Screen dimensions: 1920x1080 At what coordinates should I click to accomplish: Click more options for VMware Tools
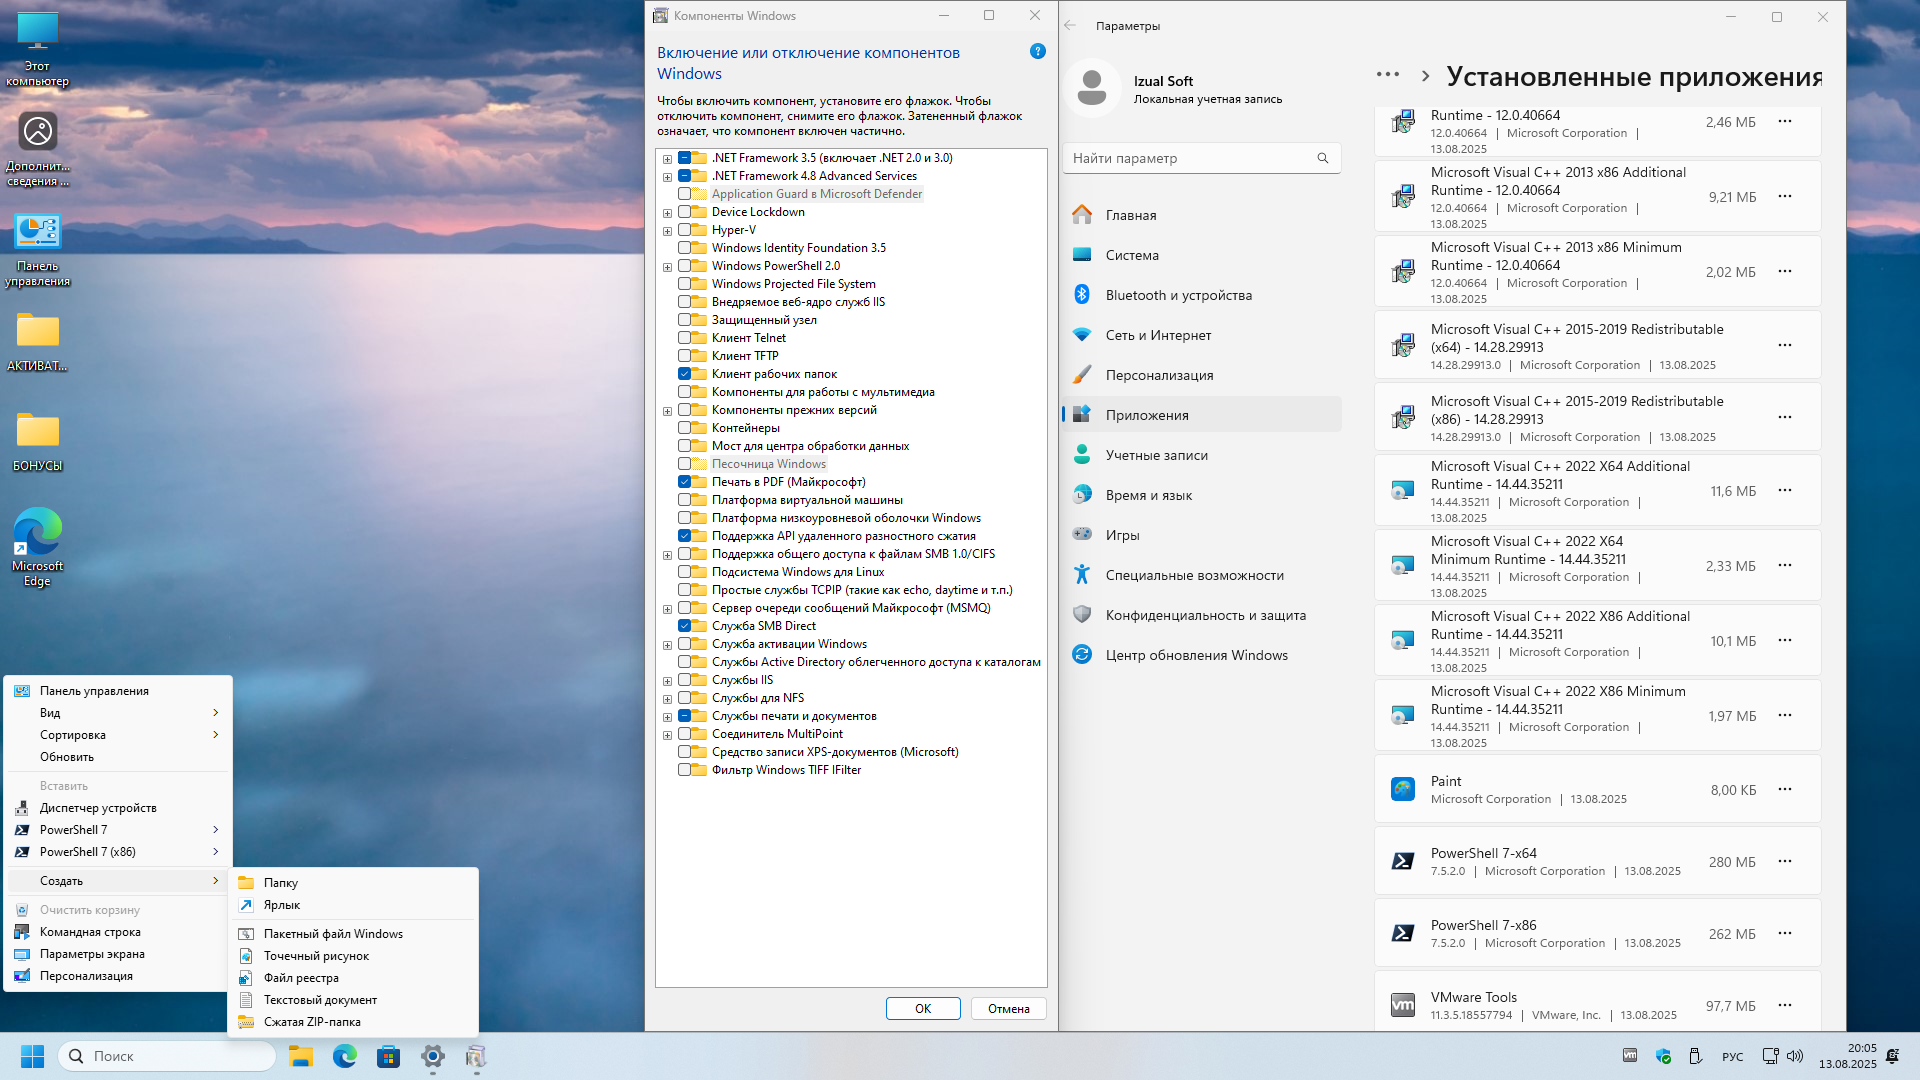pos(1785,1005)
